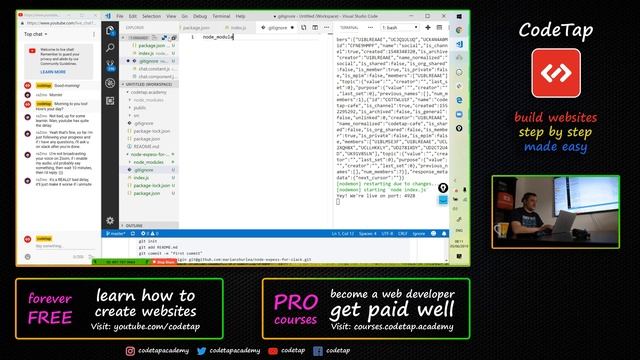Viewport: 640px width, 360px height.
Task: Open the Edit menu
Action: pos(133,16)
